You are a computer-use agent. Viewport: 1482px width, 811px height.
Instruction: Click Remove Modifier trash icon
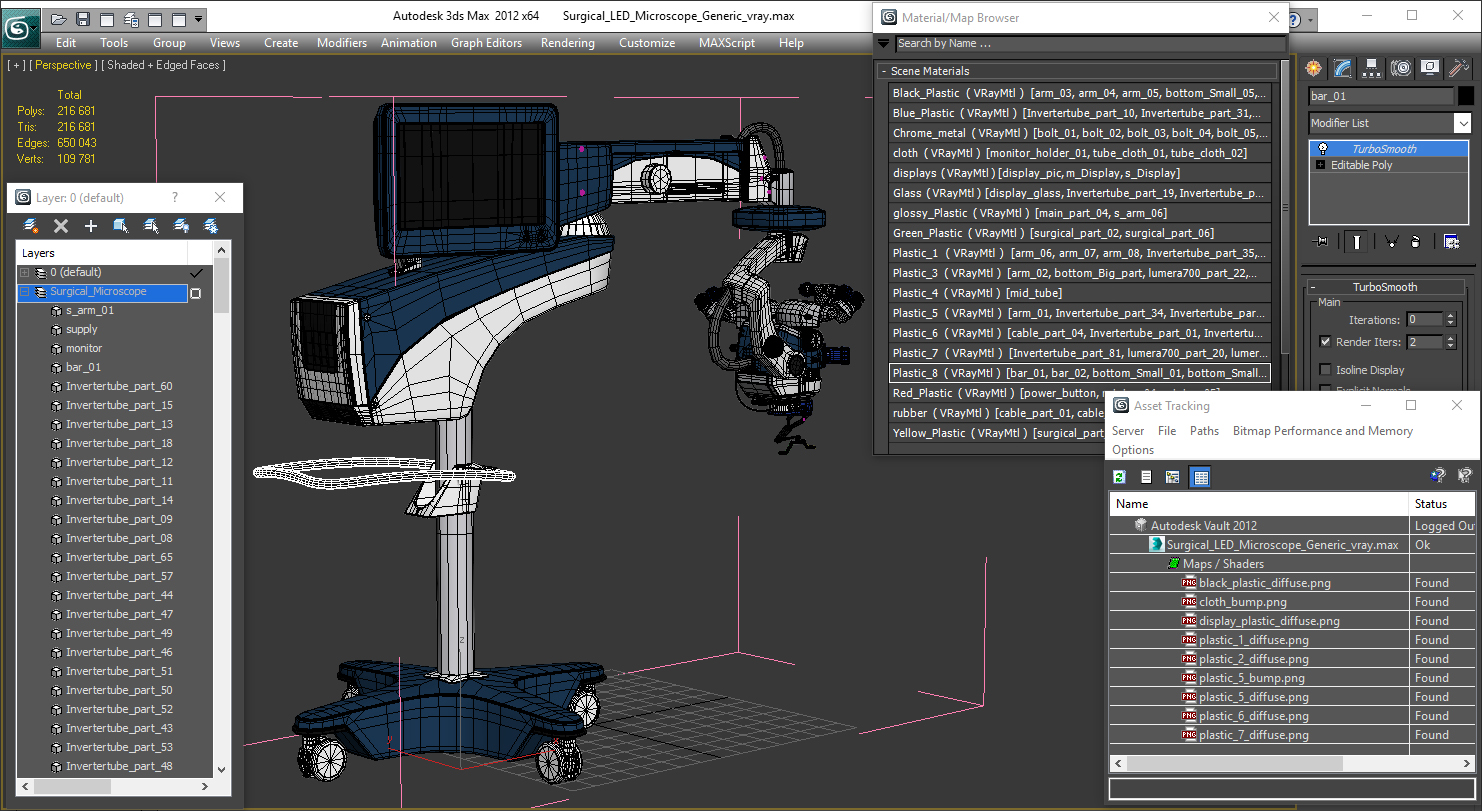pos(1415,242)
